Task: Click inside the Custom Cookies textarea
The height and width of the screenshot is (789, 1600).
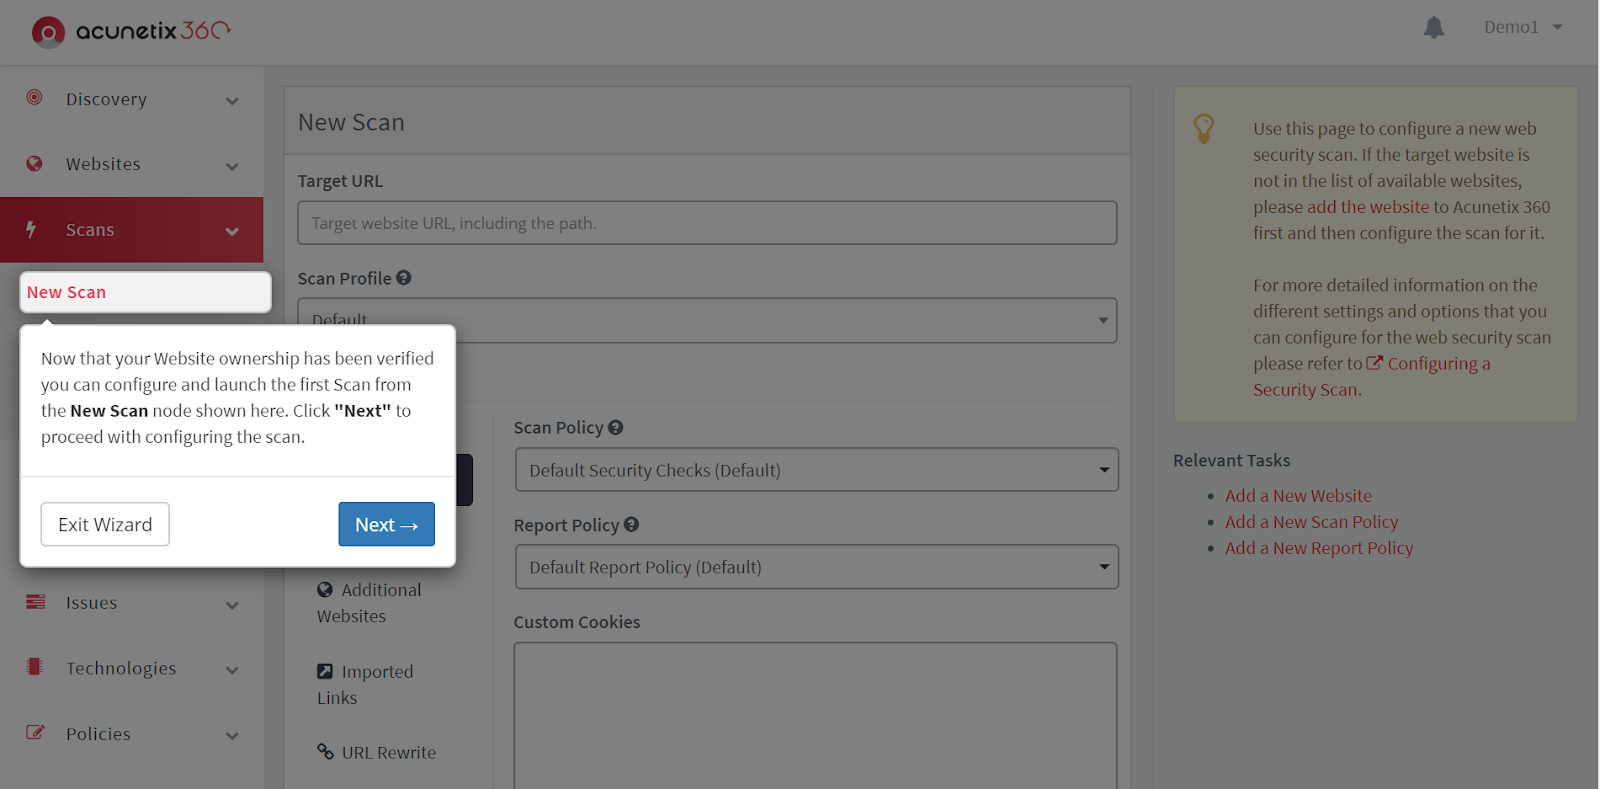Action: tap(815, 715)
